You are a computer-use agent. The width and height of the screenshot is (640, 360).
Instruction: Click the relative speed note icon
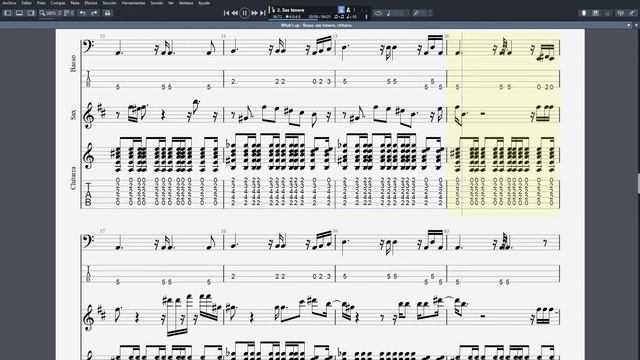389,13
